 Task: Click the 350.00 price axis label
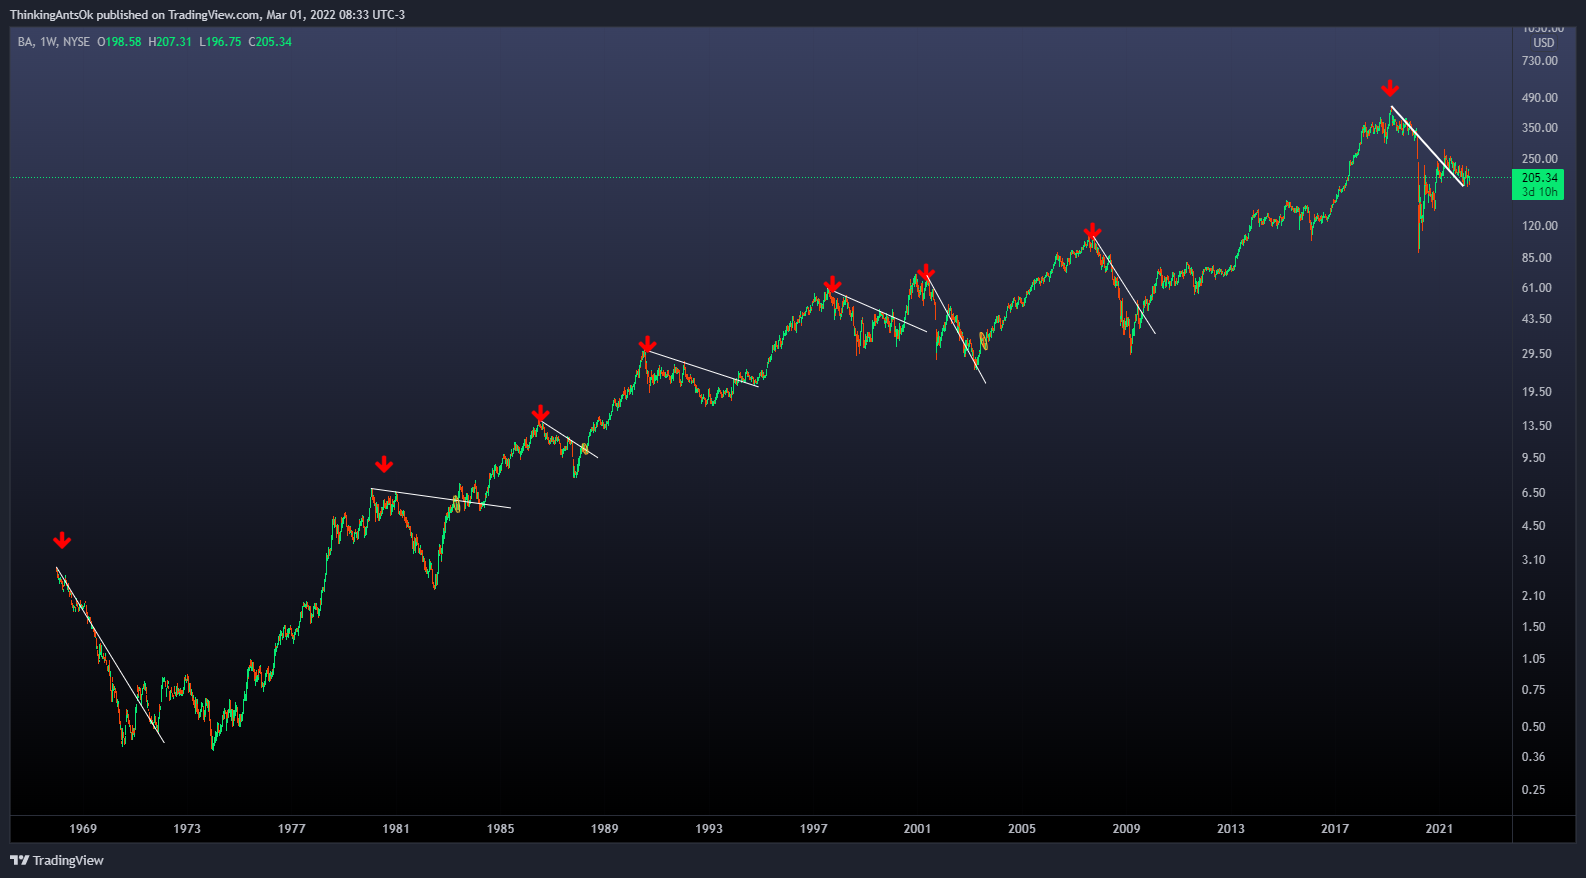[1540, 128]
